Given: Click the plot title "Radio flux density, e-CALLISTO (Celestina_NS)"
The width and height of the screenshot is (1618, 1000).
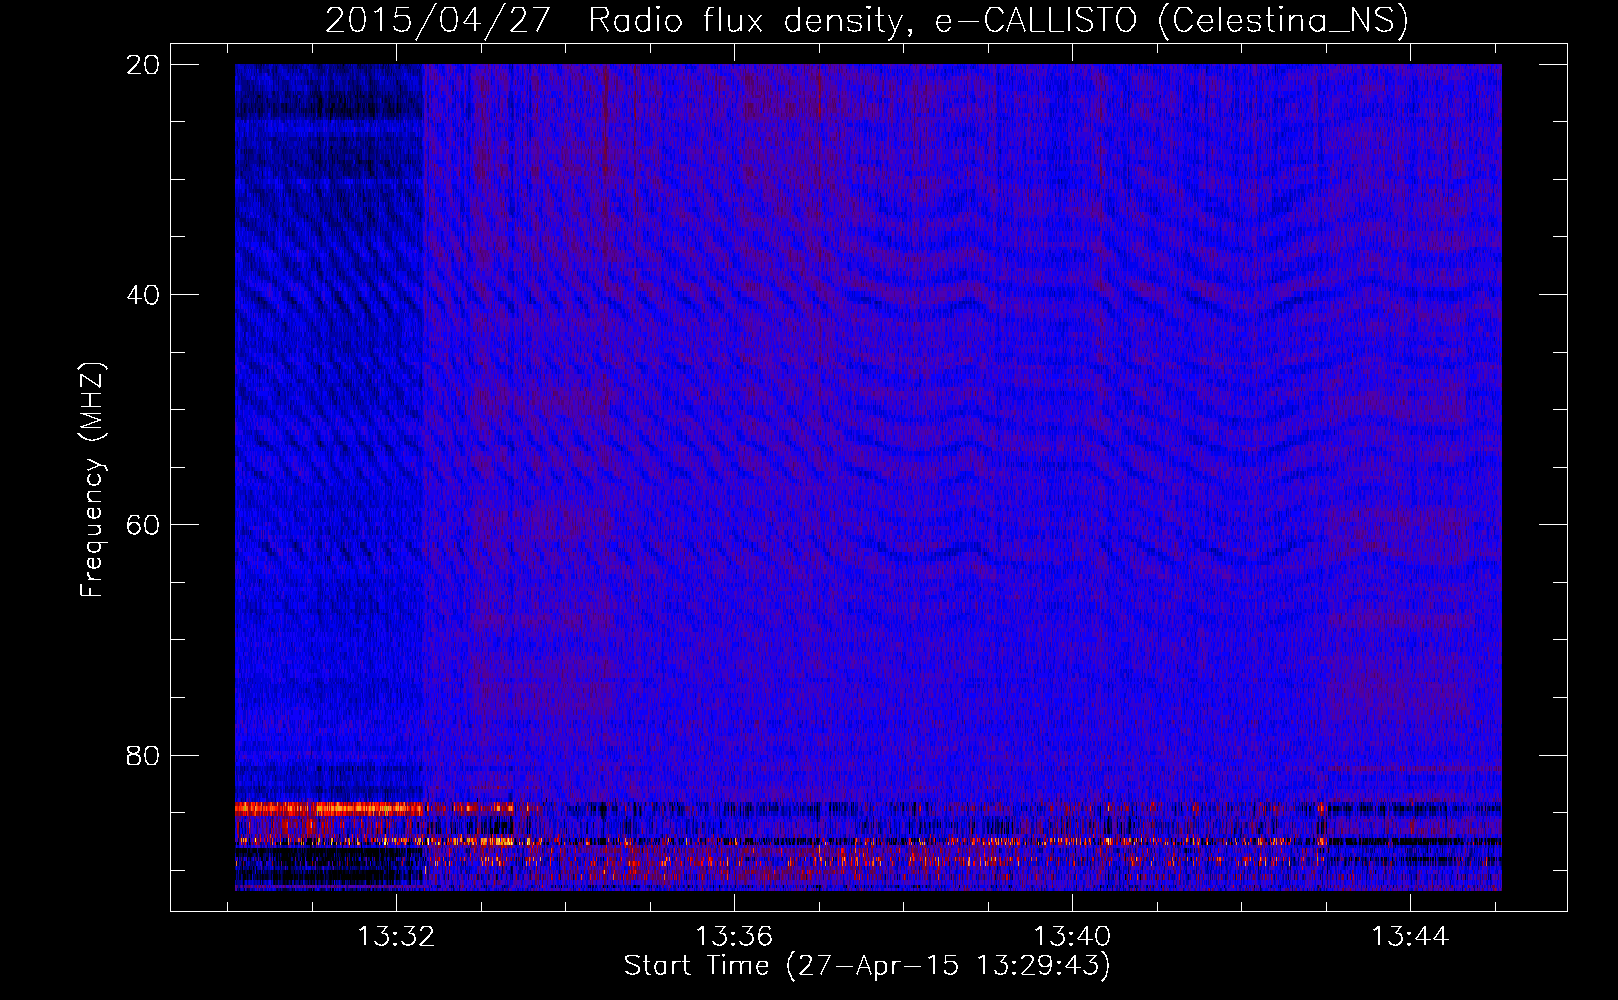Looking at the screenshot, I should tap(998, 20).
